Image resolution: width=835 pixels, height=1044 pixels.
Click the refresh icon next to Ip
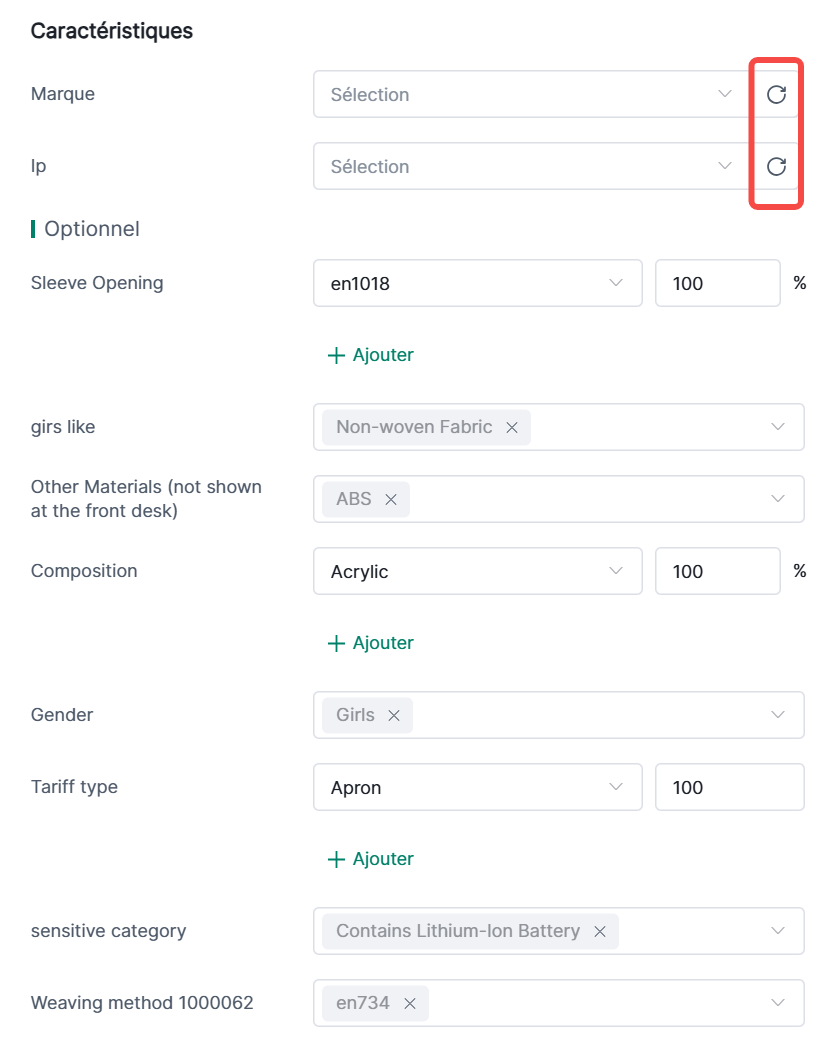click(776, 167)
